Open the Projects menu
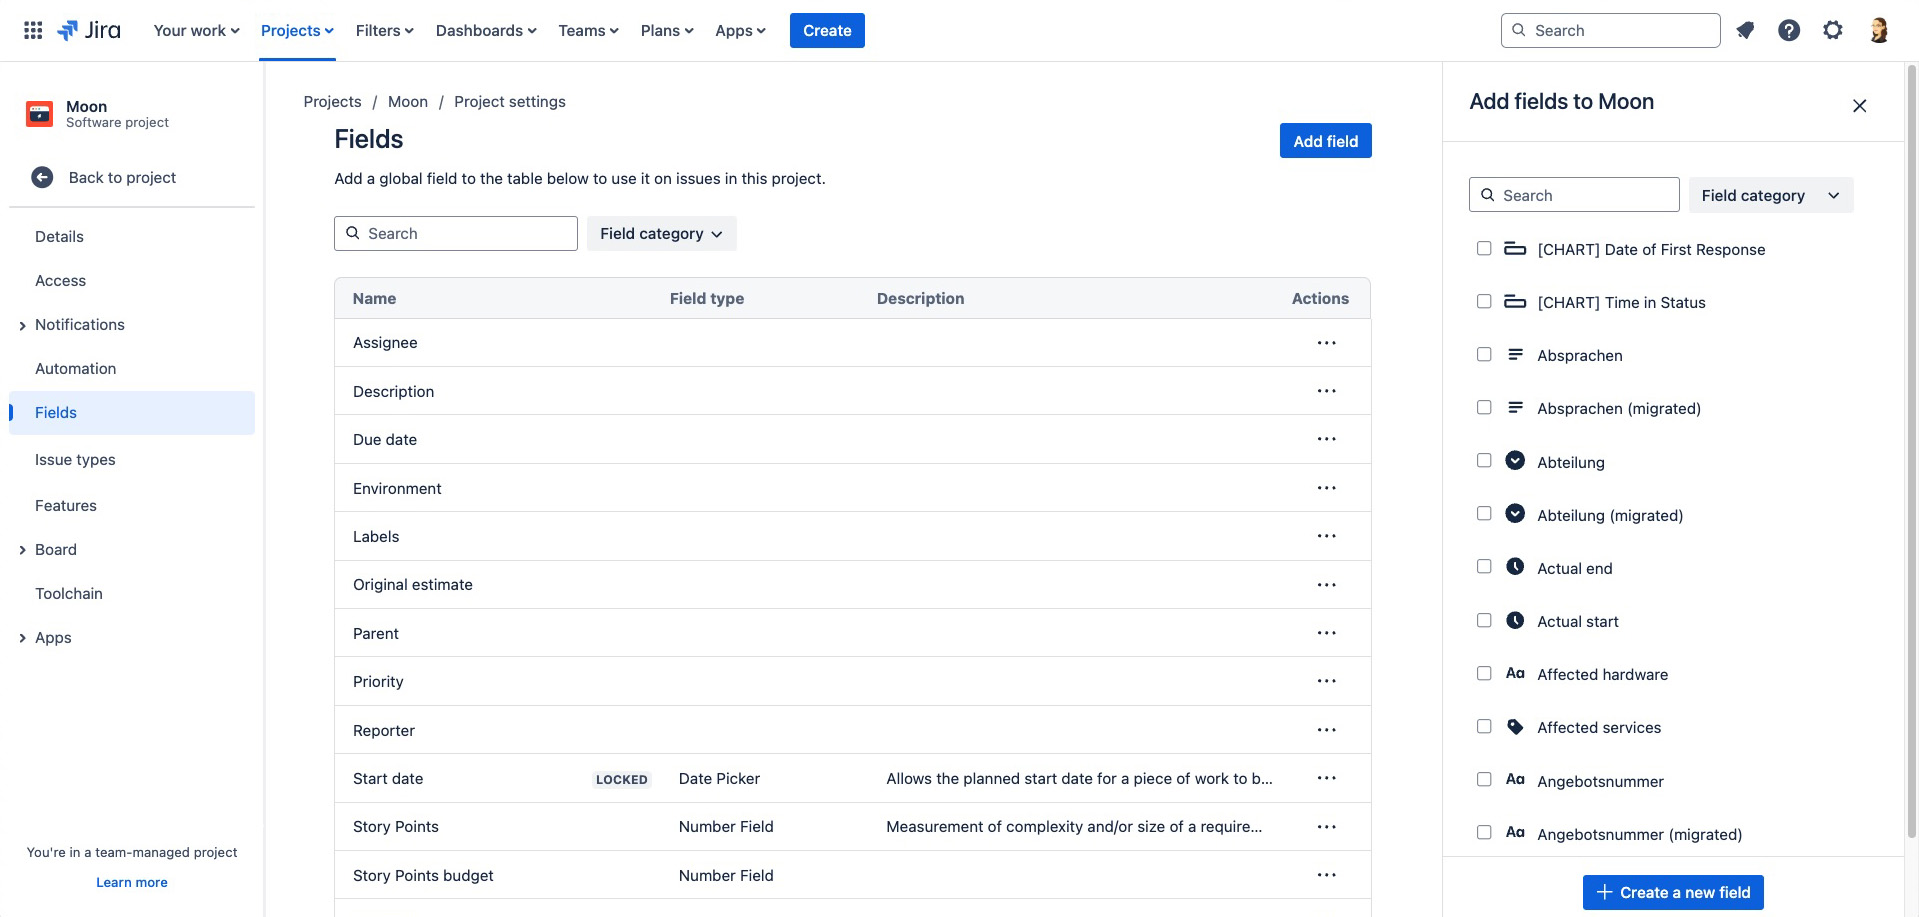The width and height of the screenshot is (1919, 917). 296,30
